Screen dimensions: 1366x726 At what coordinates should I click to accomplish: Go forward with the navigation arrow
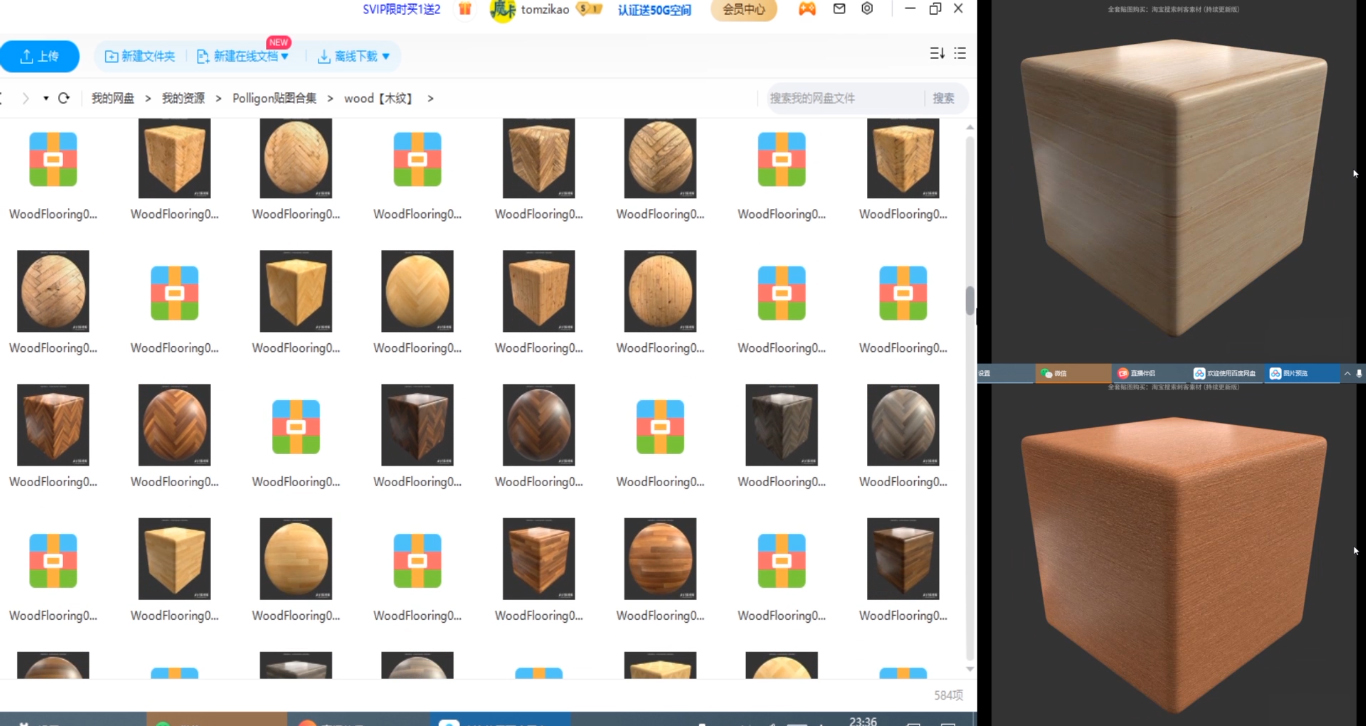(24, 98)
